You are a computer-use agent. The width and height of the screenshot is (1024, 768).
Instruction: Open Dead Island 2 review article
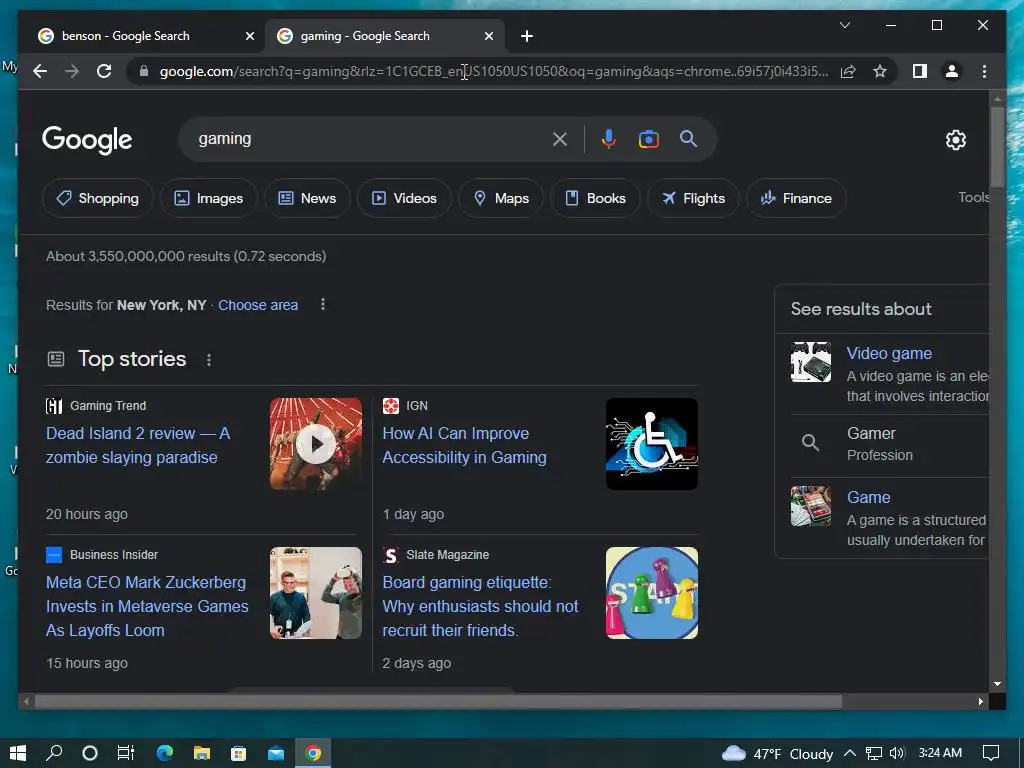point(138,445)
